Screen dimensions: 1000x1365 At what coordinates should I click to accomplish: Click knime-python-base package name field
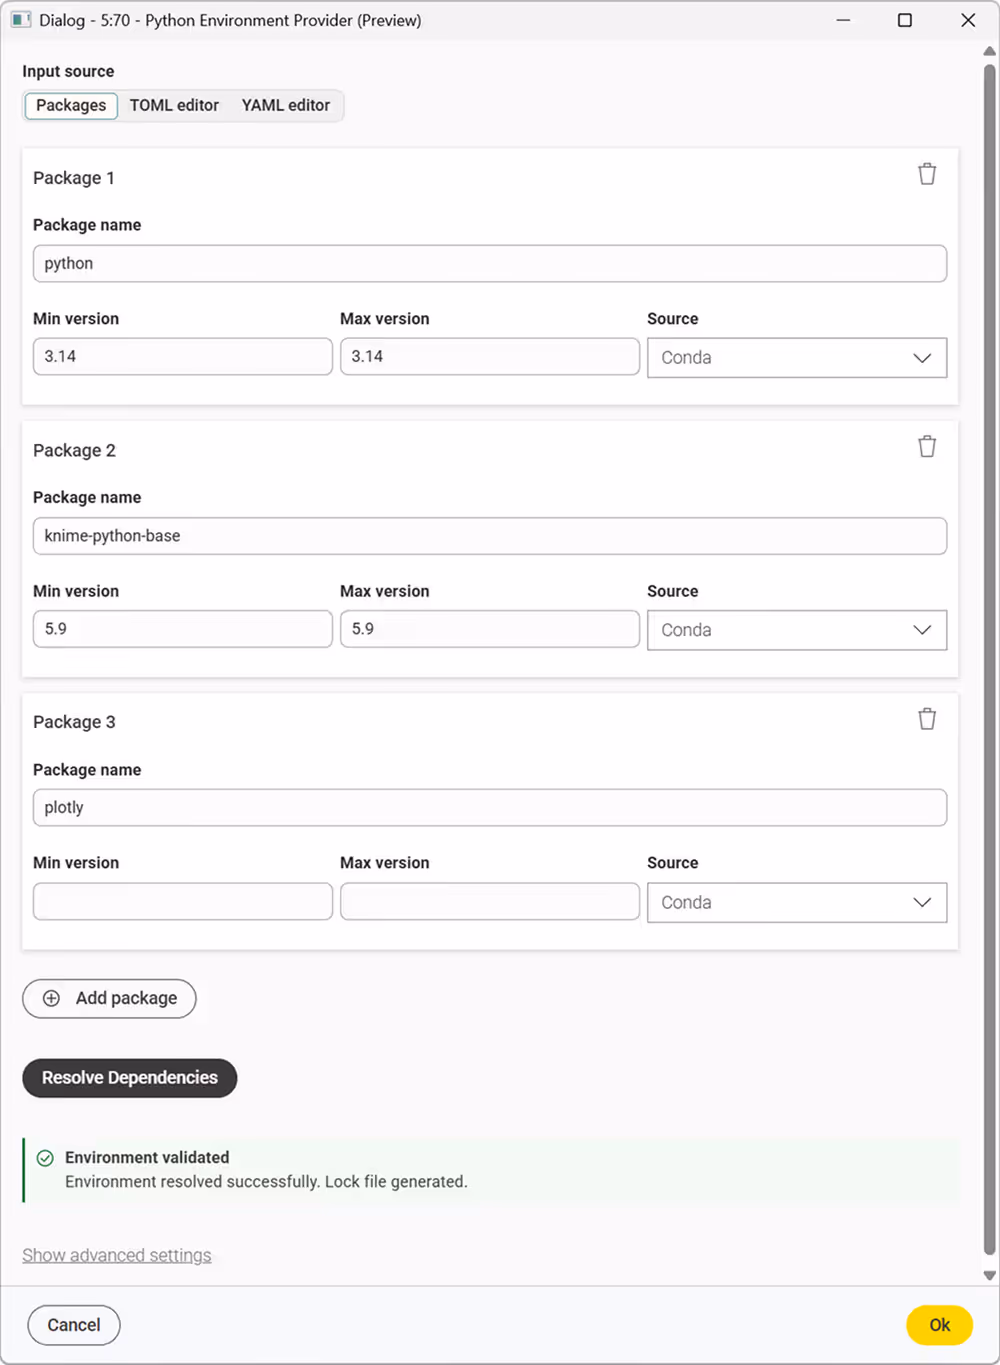490,536
